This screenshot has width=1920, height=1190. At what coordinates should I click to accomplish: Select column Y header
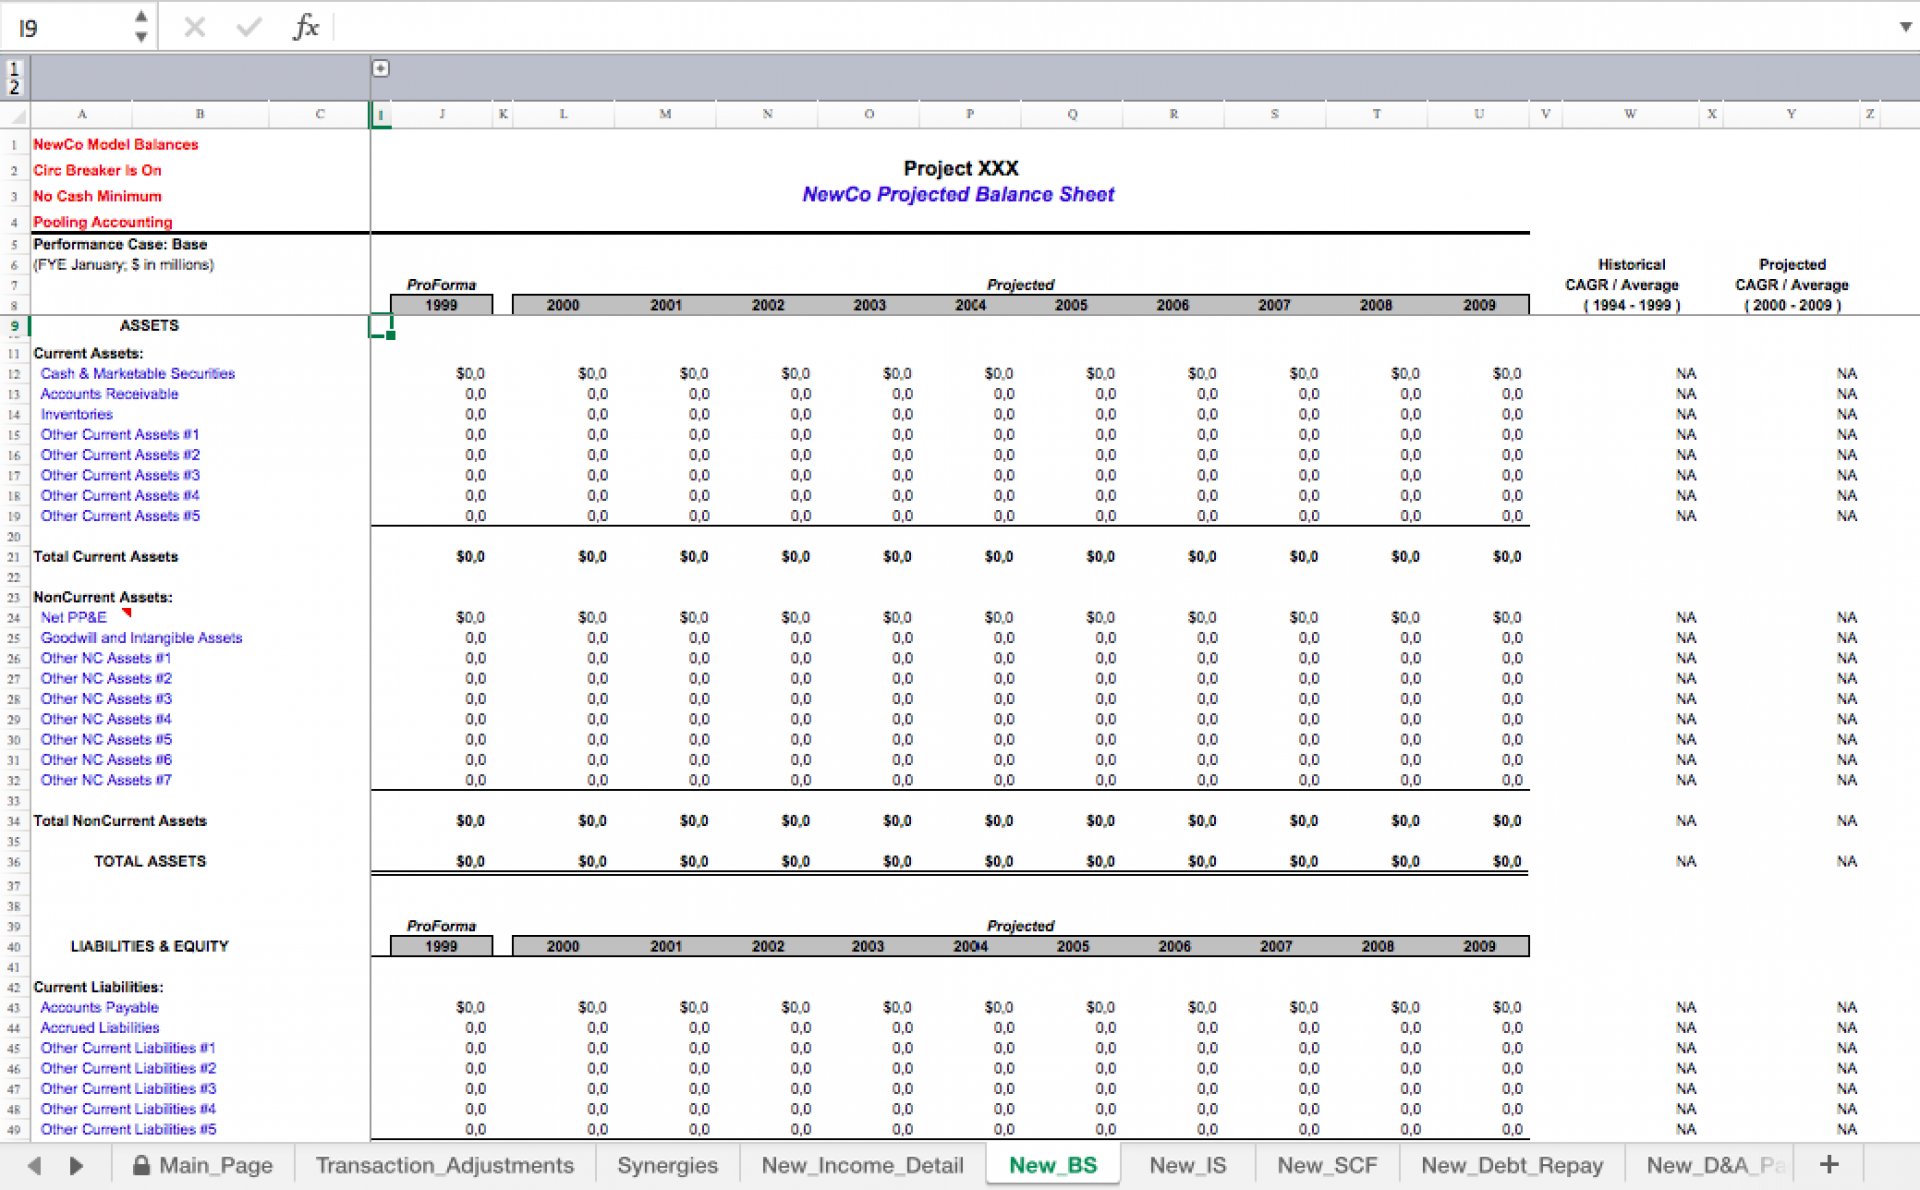click(1791, 114)
